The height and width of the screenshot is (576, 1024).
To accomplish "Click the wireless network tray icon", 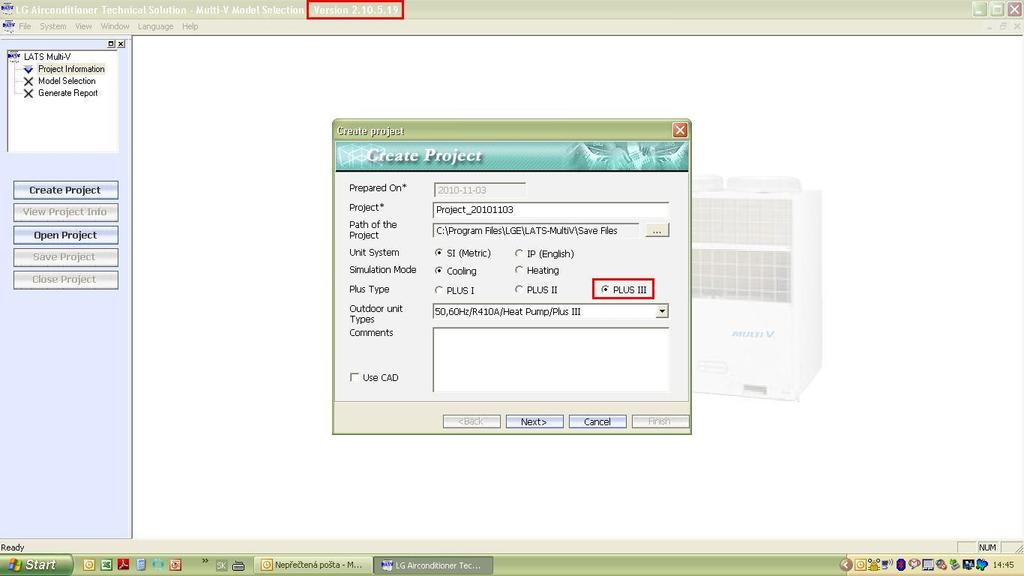I will pyautogui.click(x=887, y=565).
